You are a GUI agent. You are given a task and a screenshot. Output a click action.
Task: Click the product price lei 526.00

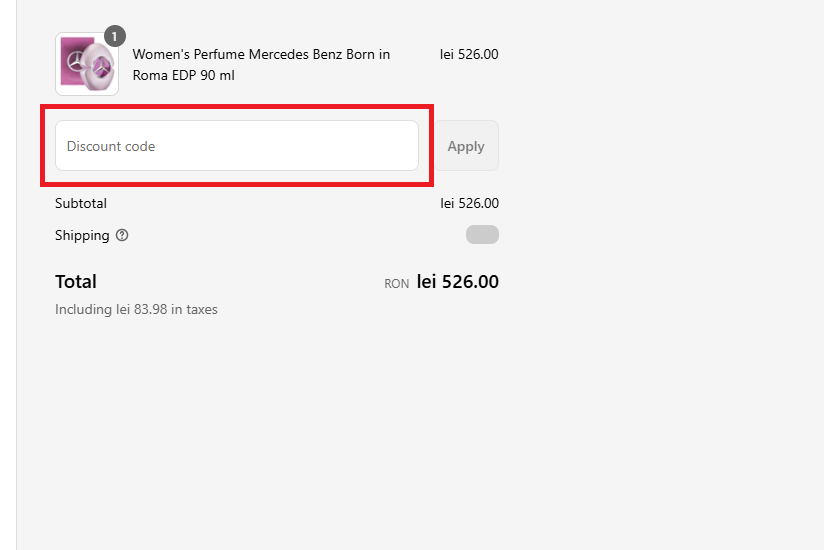coord(469,54)
